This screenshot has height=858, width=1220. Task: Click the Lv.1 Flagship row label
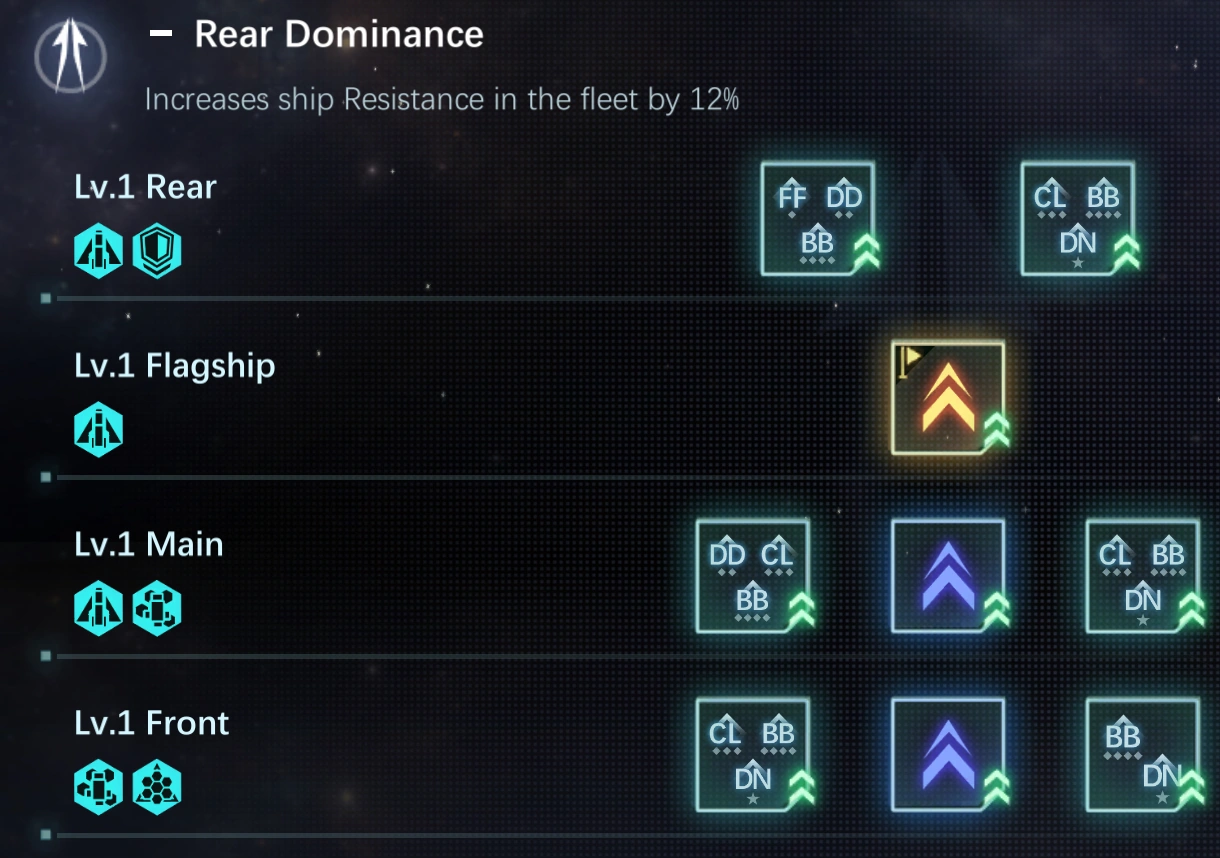pyautogui.click(x=175, y=366)
